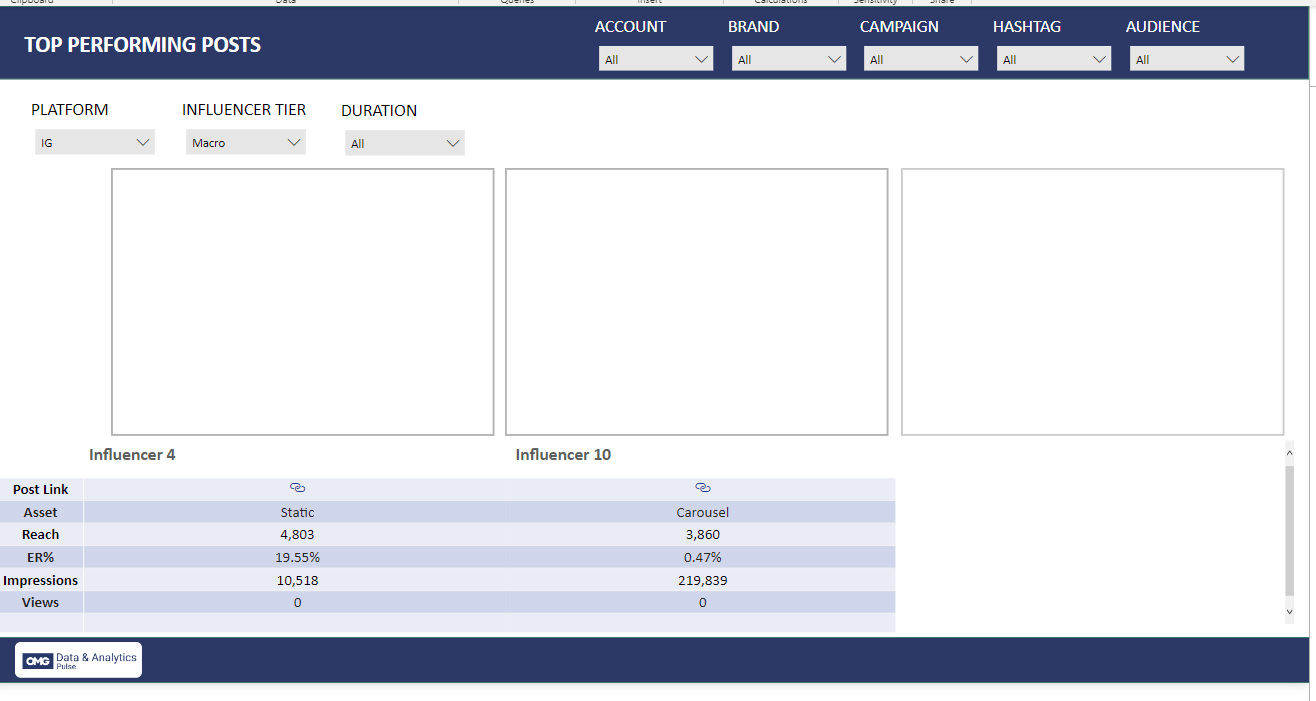The height and width of the screenshot is (701, 1316).
Task: Click the scroll up arrow of table scrollbar
Action: [x=1289, y=453]
